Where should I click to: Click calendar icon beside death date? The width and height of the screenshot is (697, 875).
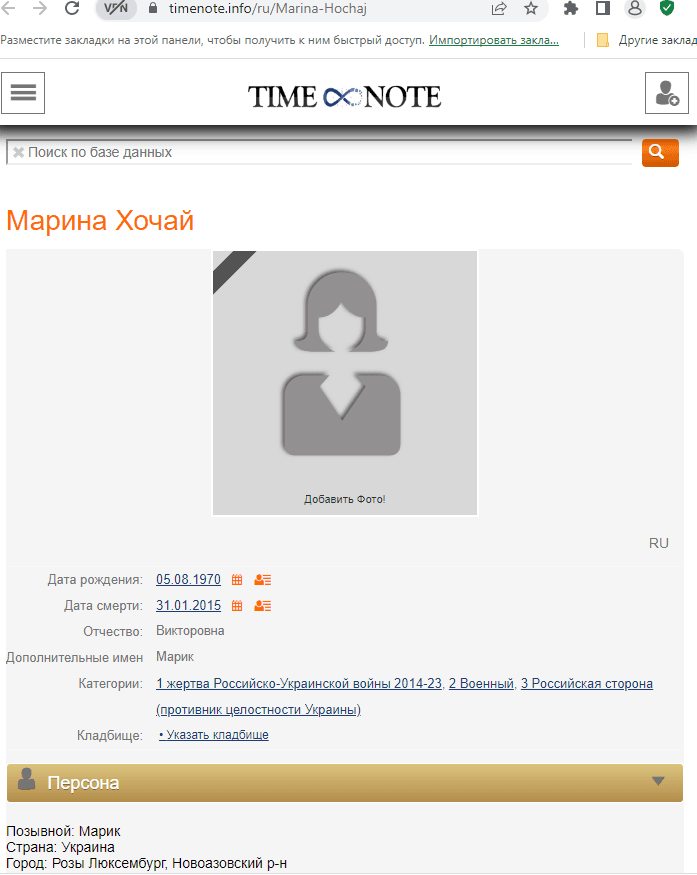tap(237, 605)
